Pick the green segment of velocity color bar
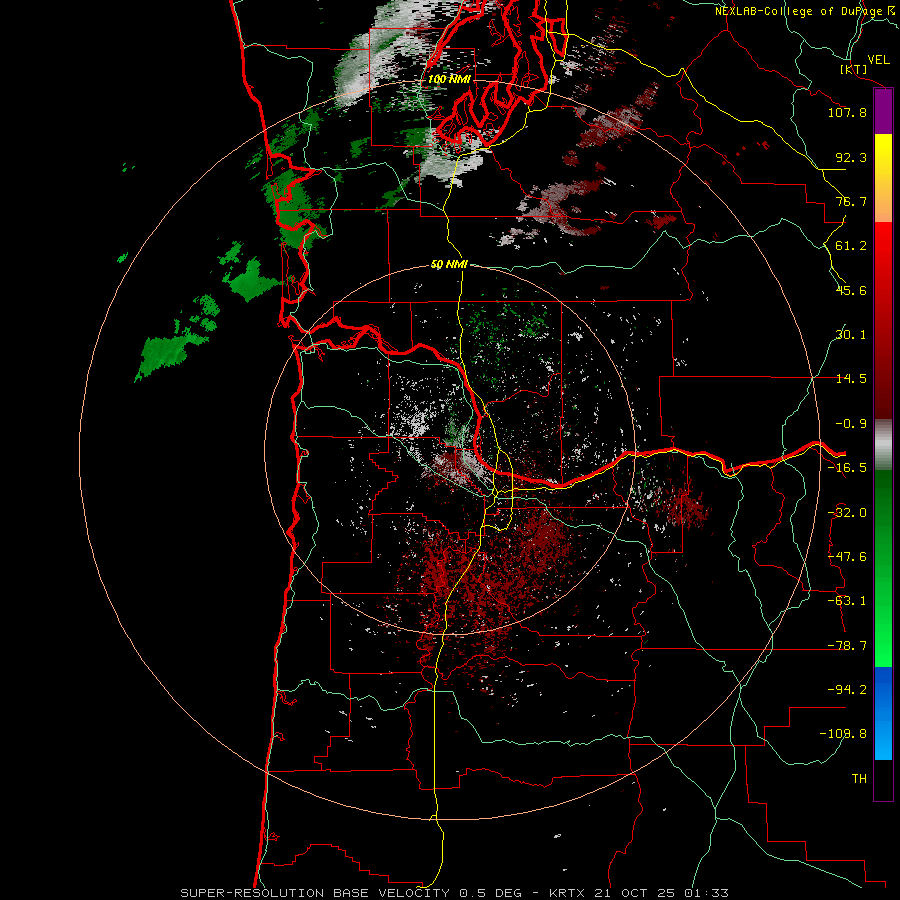 [883, 568]
